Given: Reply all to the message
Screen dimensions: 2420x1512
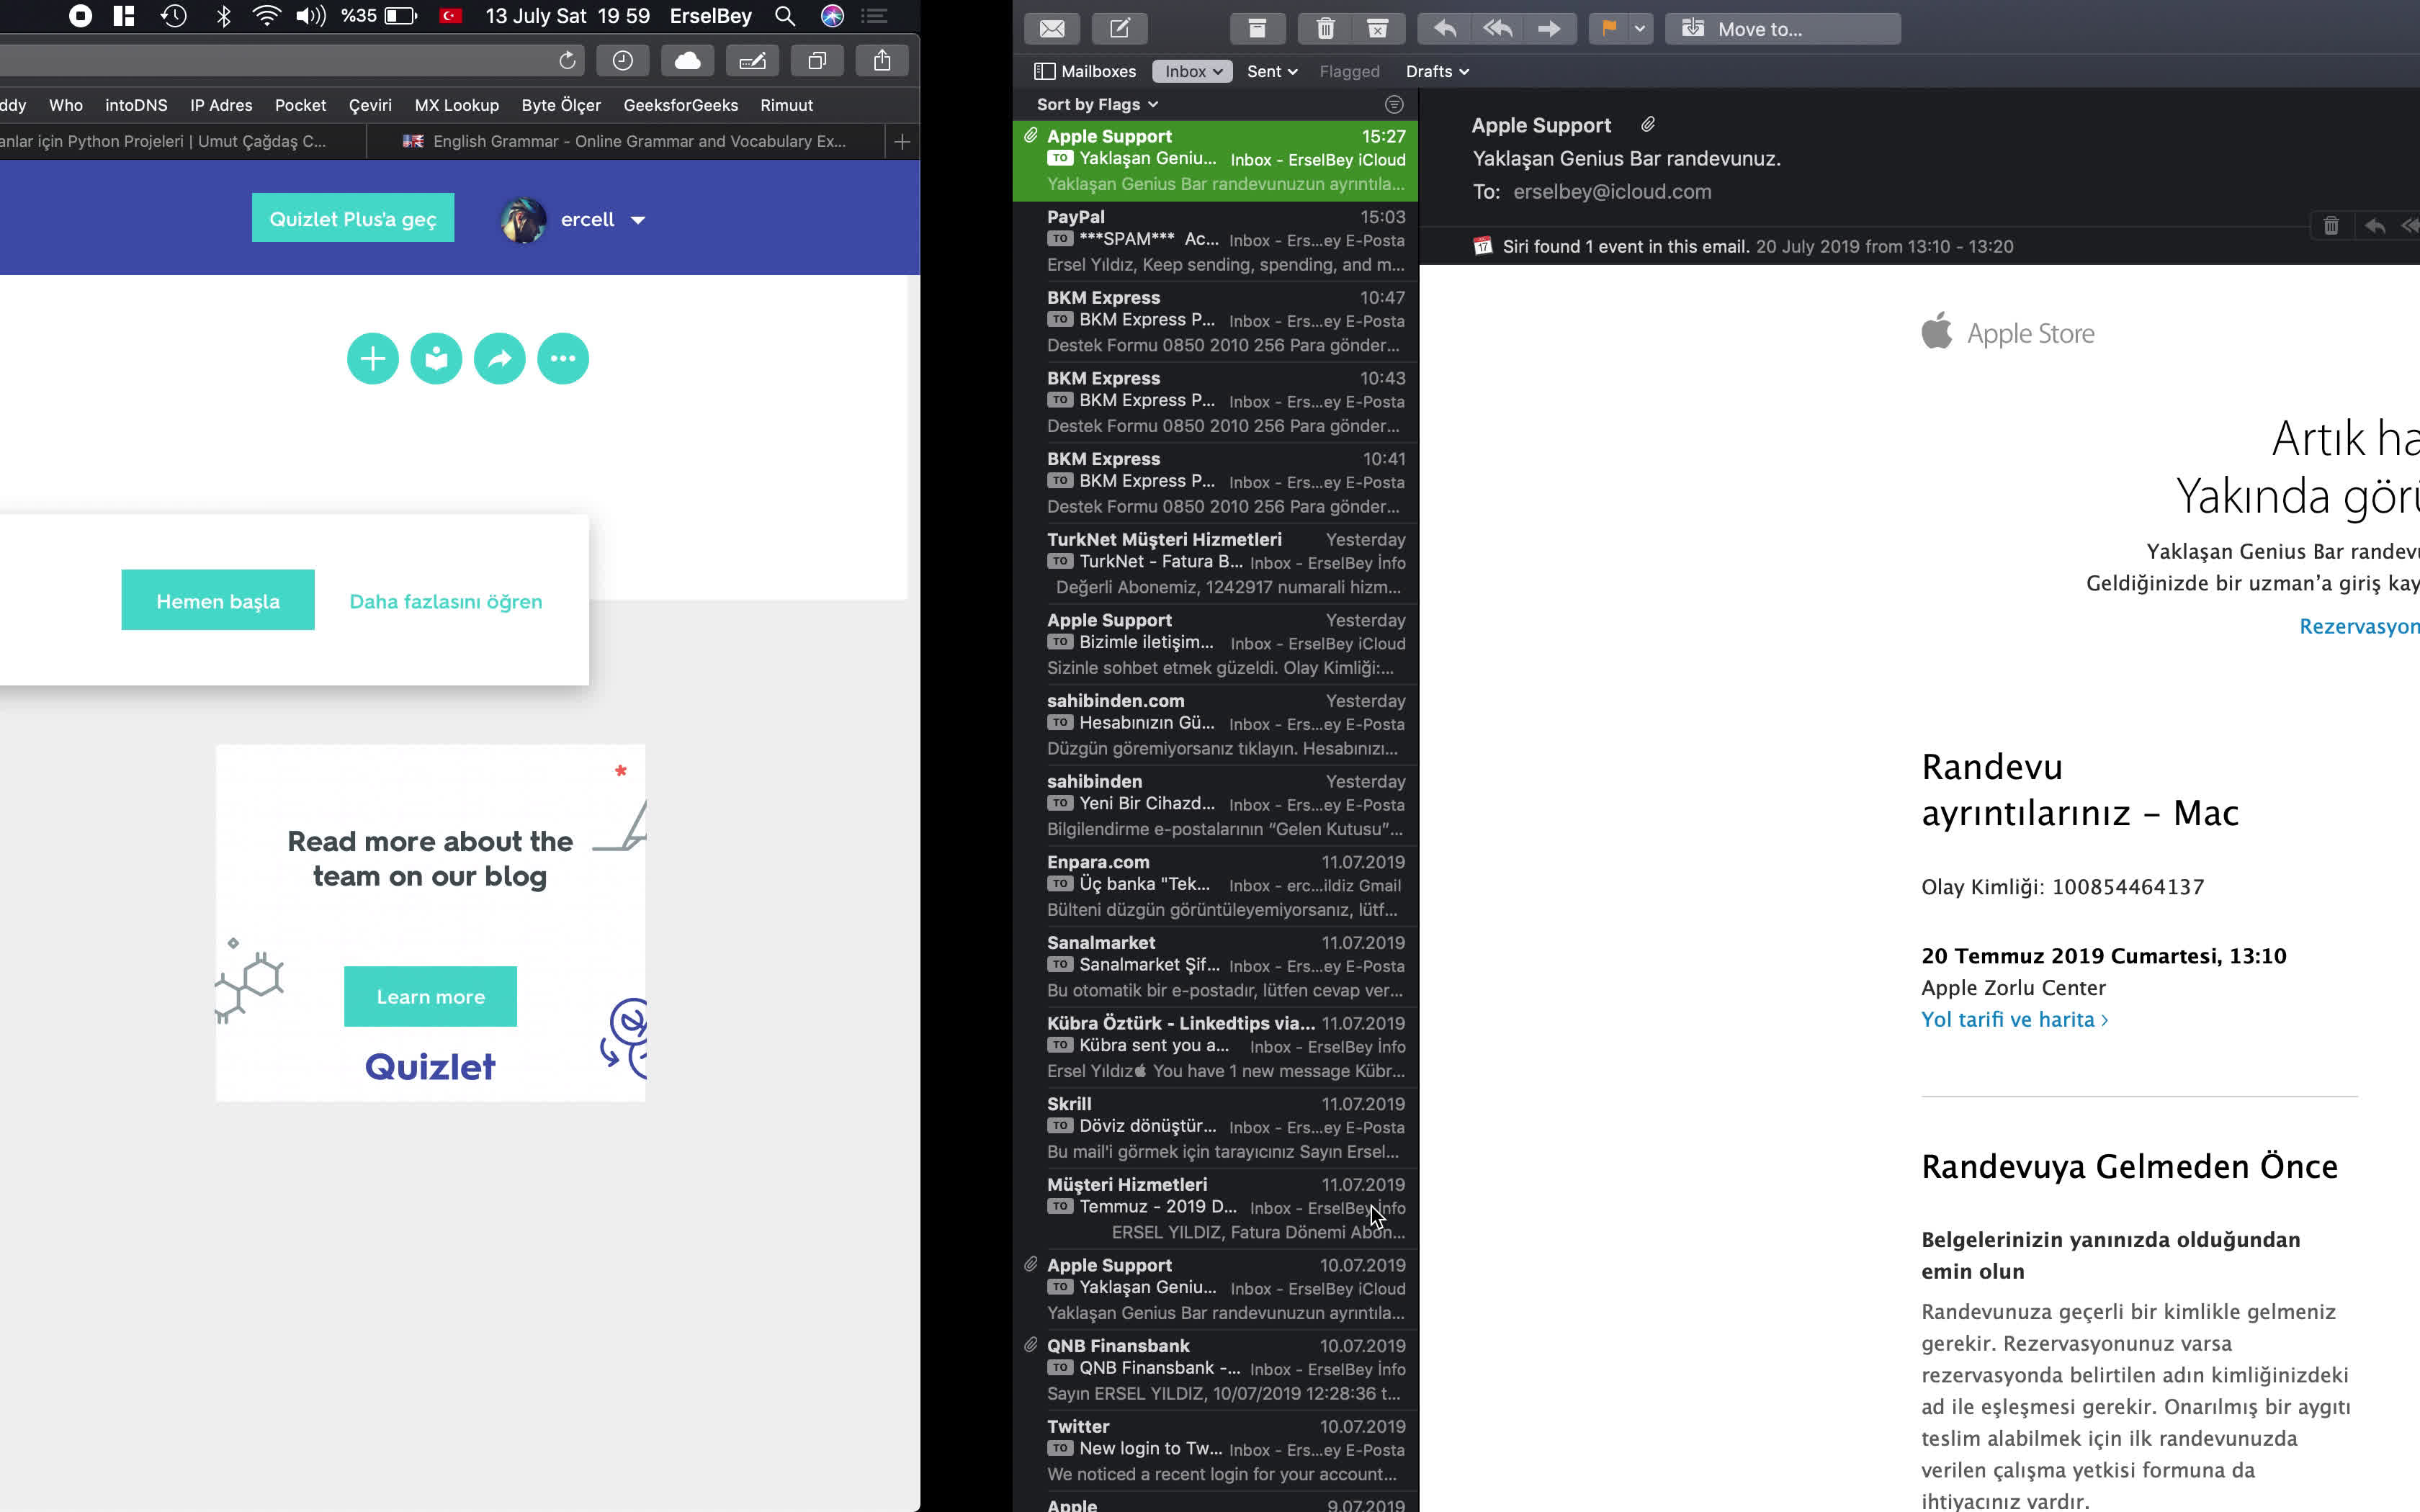Looking at the screenshot, I should (1497, 29).
